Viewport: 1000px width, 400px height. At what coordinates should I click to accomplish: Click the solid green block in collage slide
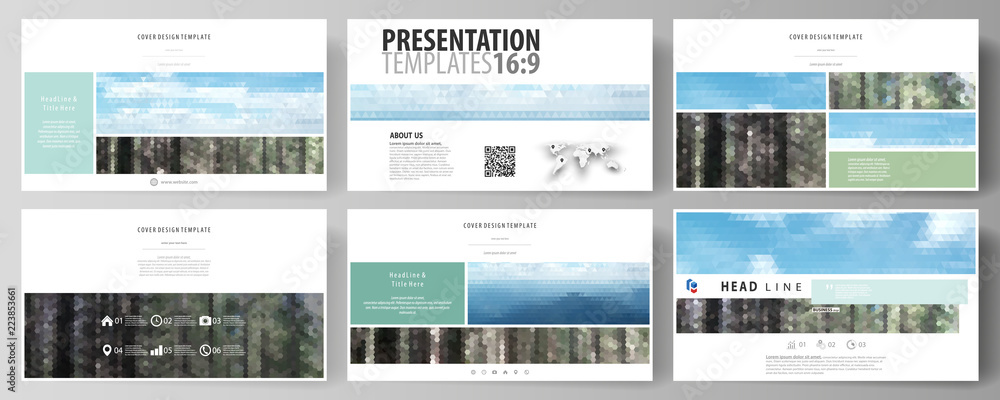(902, 169)
